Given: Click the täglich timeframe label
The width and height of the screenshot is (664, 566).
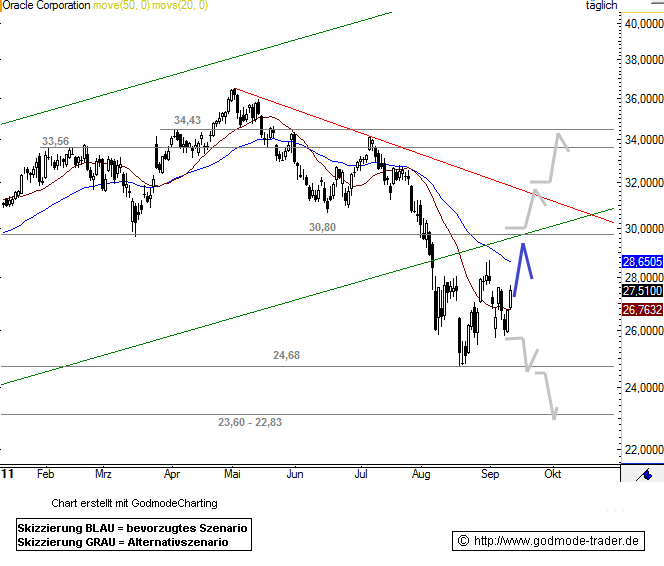Looking at the screenshot, I should [601, 6].
